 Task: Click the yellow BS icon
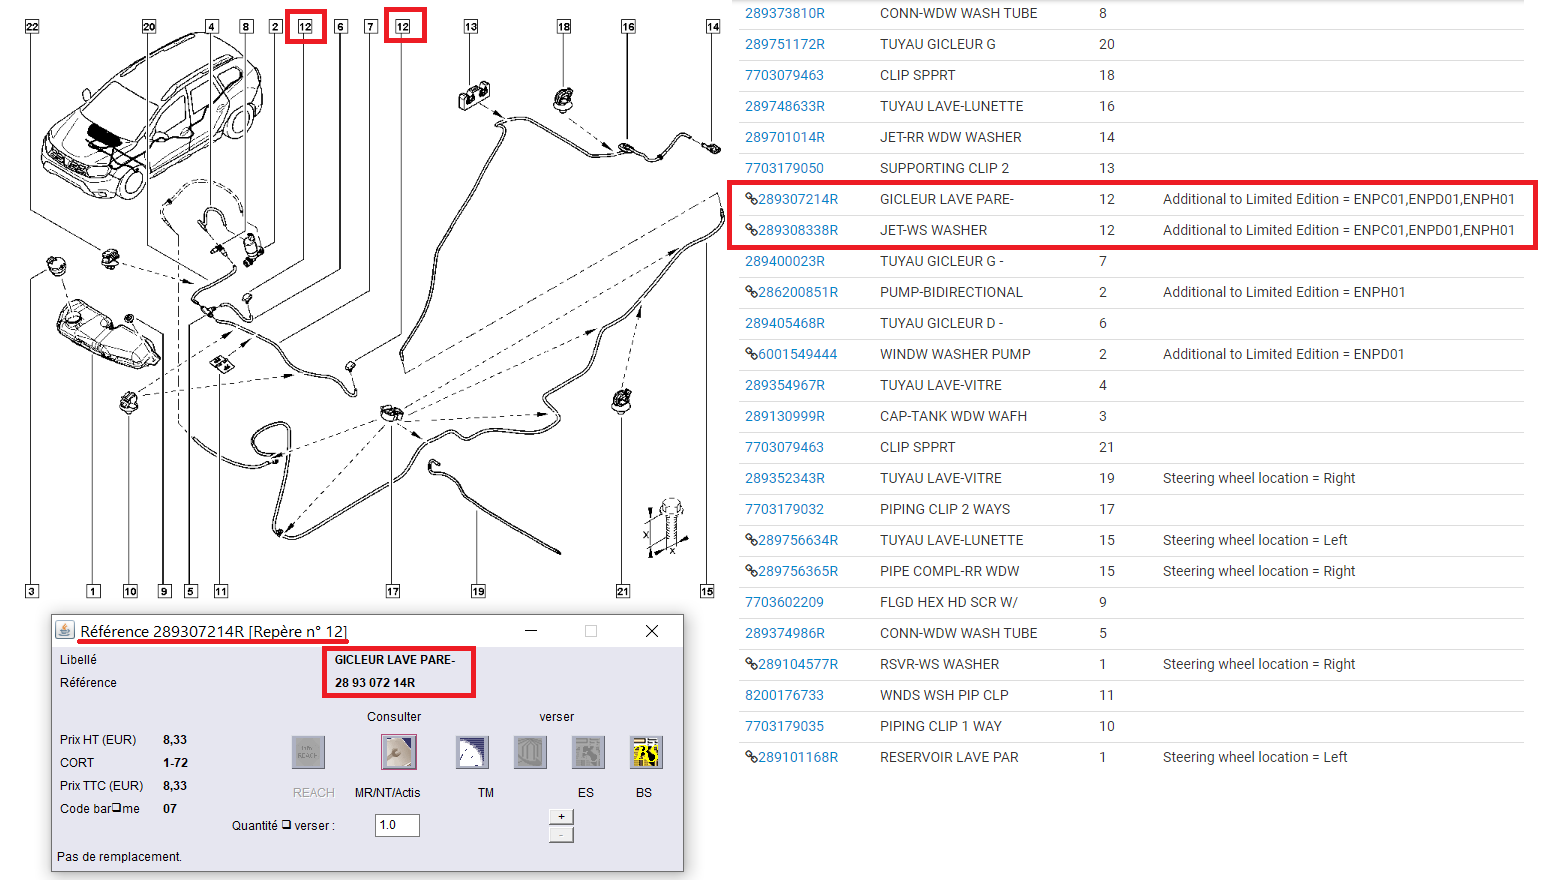click(x=645, y=752)
